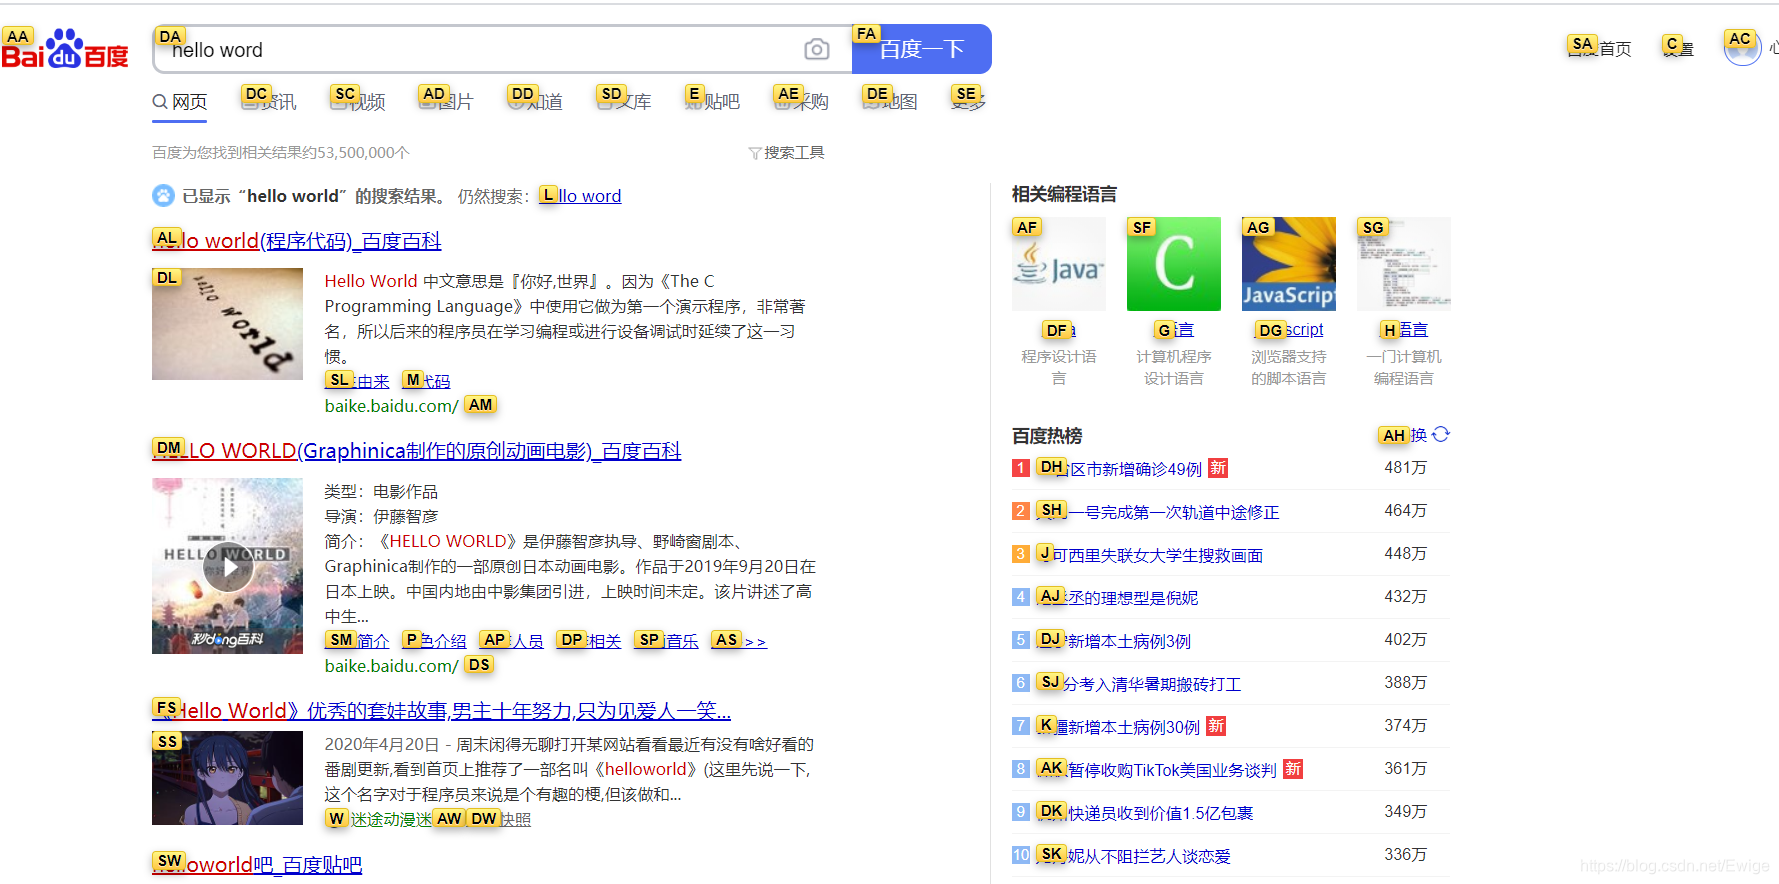Open hot item 快递员收到价值1.5亿包裹

coord(1145,813)
